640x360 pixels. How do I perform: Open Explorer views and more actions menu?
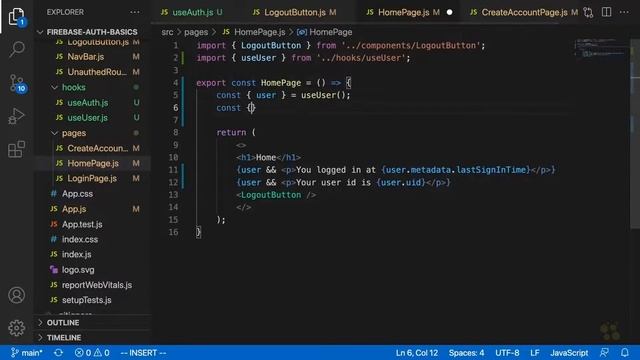click(135, 12)
